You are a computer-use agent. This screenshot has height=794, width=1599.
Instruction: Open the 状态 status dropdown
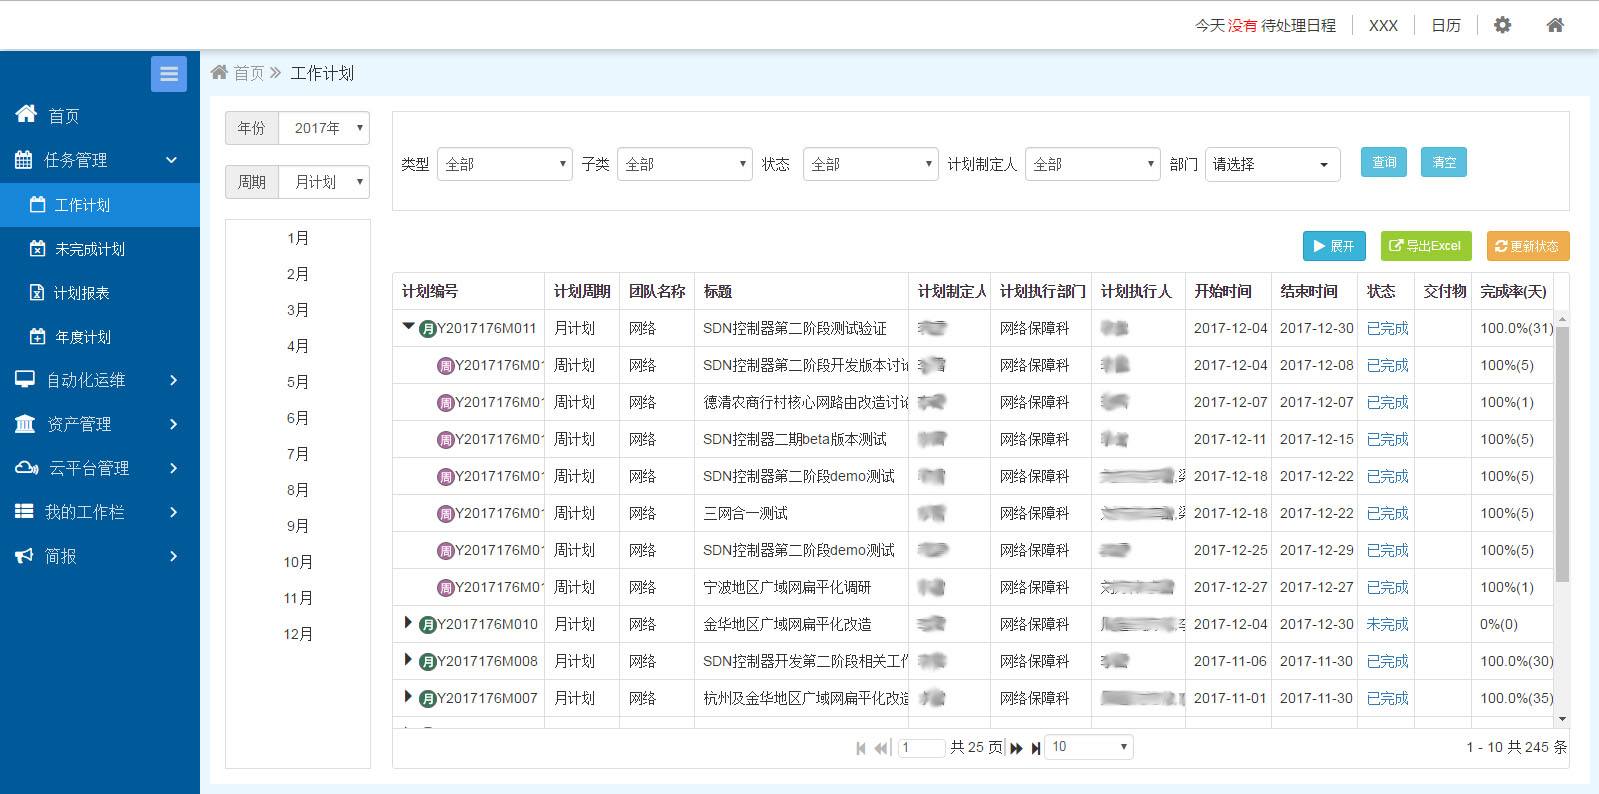[x=870, y=164]
